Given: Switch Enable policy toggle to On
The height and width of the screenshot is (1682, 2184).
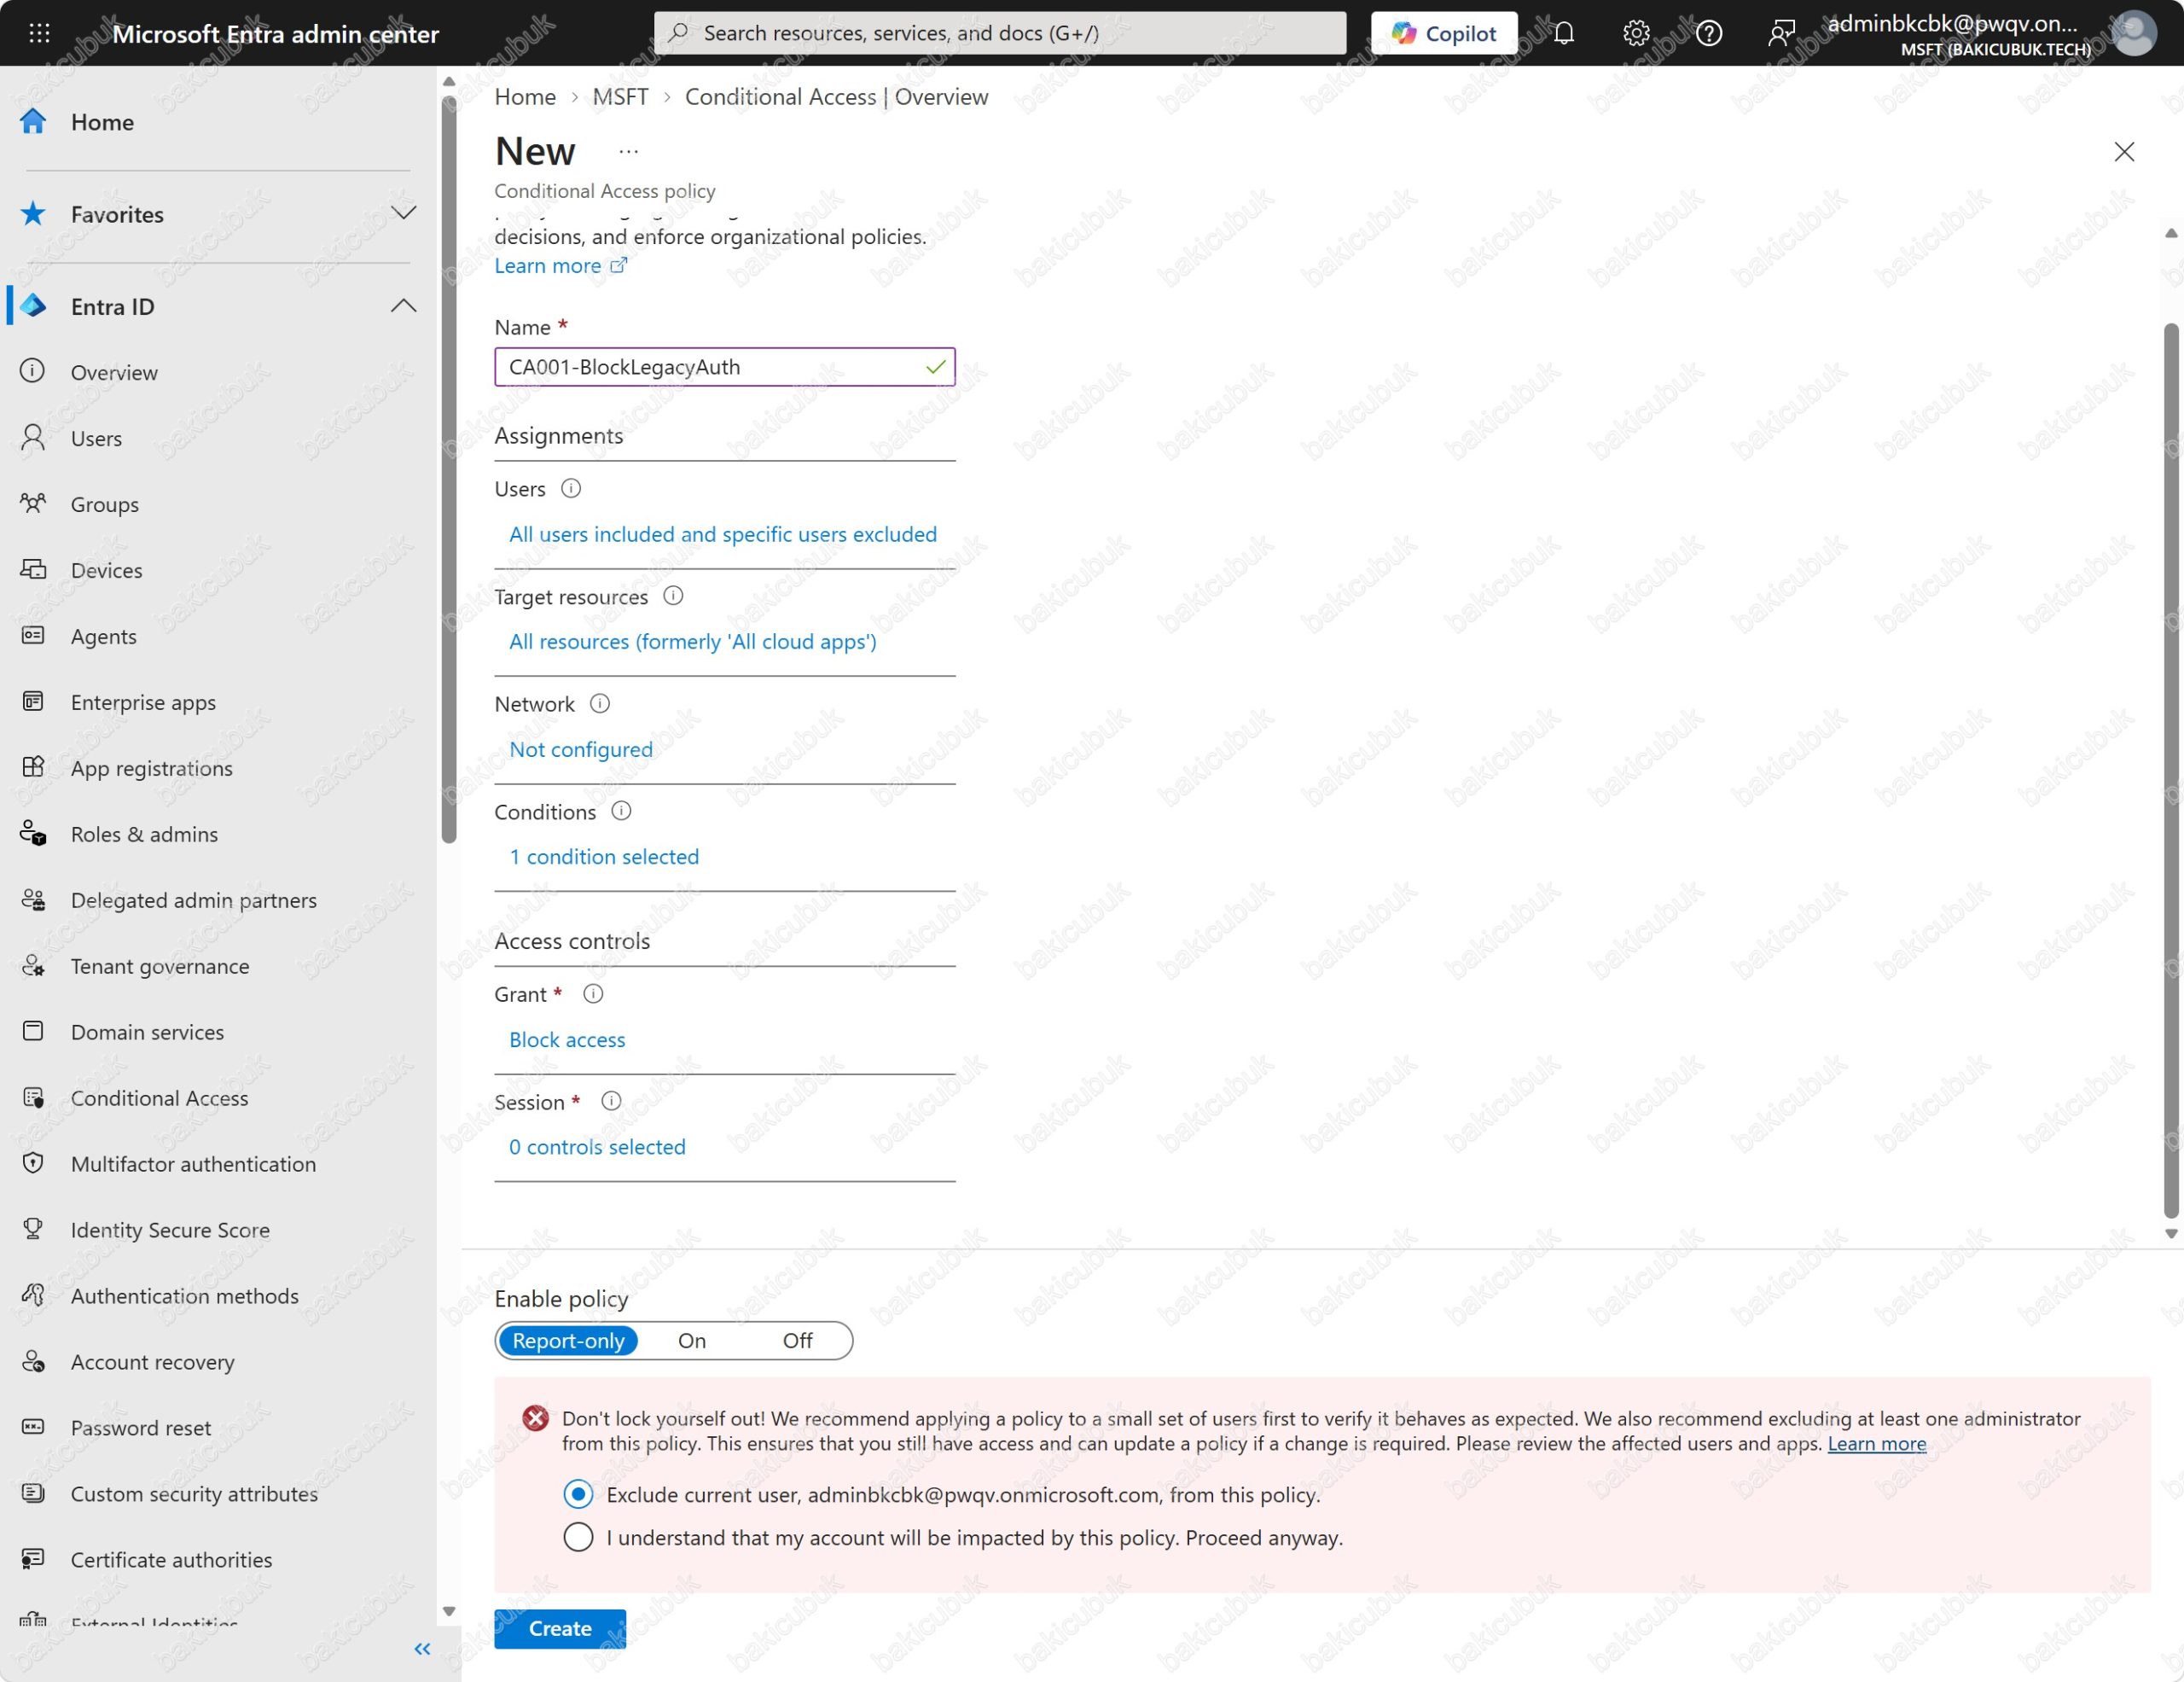Looking at the screenshot, I should (x=692, y=1340).
